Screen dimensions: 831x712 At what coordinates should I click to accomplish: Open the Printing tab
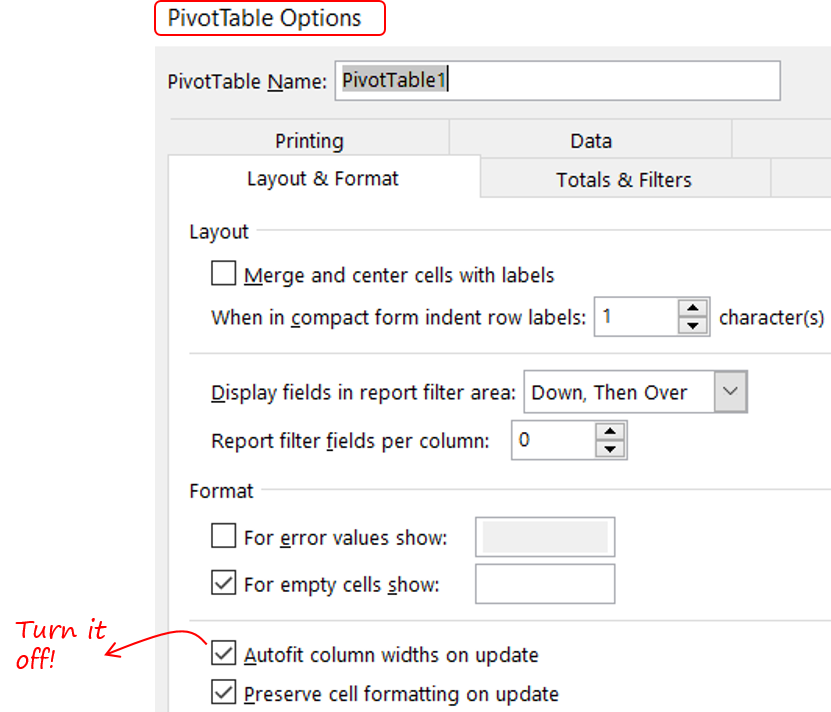click(309, 140)
